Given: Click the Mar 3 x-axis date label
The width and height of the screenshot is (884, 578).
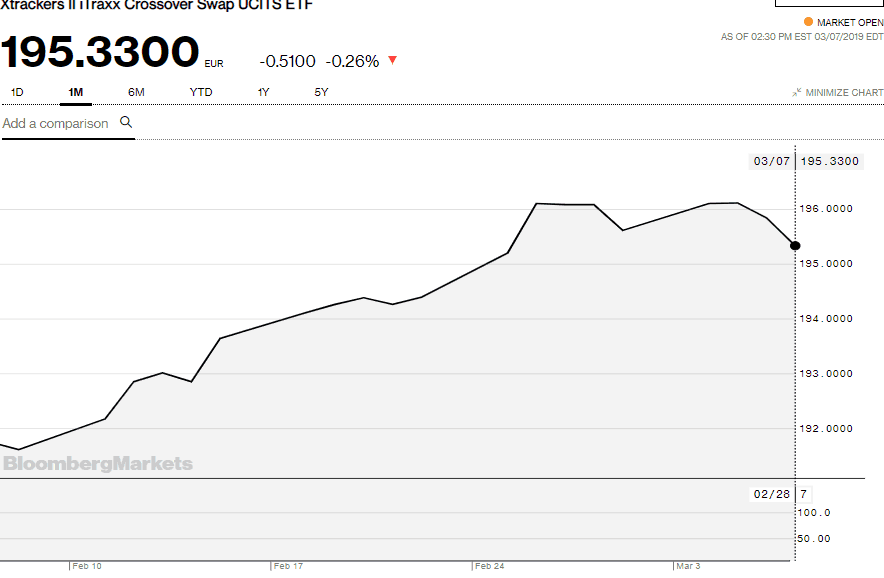Looking at the screenshot, I should pyautogui.click(x=688, y=567).
